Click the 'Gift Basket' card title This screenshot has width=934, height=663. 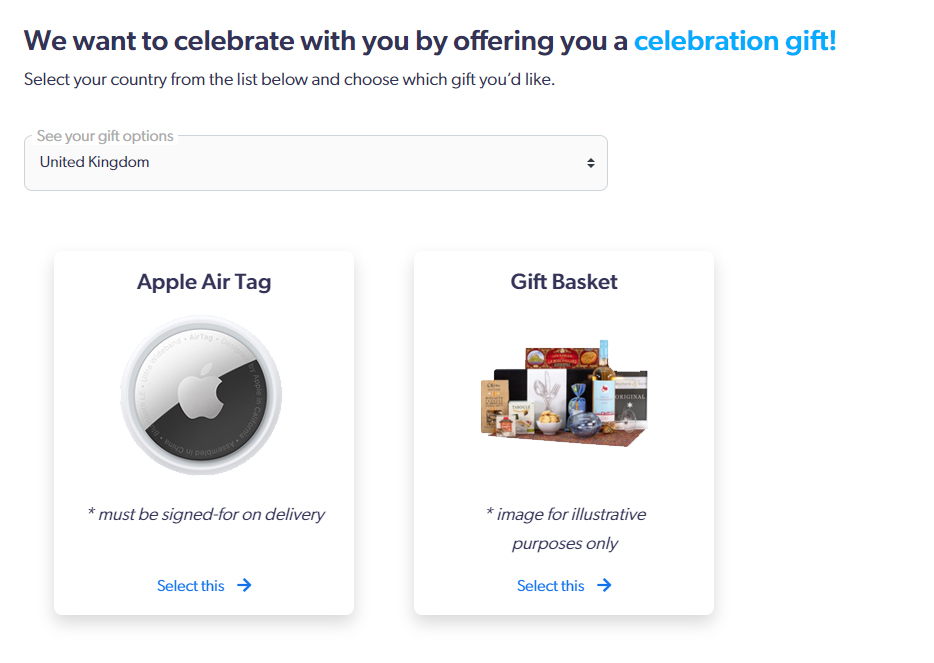(564, 282)
